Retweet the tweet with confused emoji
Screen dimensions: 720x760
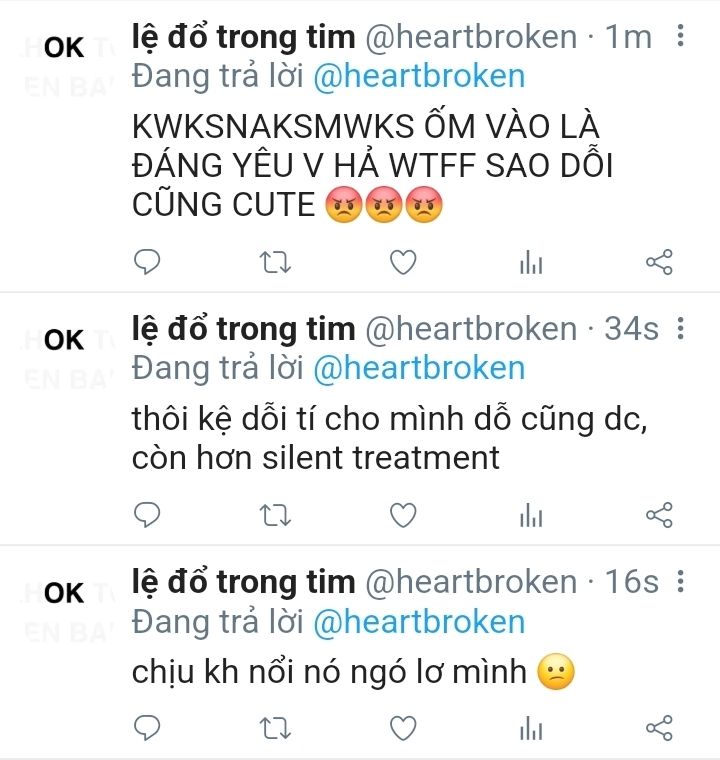click(275, 728)
